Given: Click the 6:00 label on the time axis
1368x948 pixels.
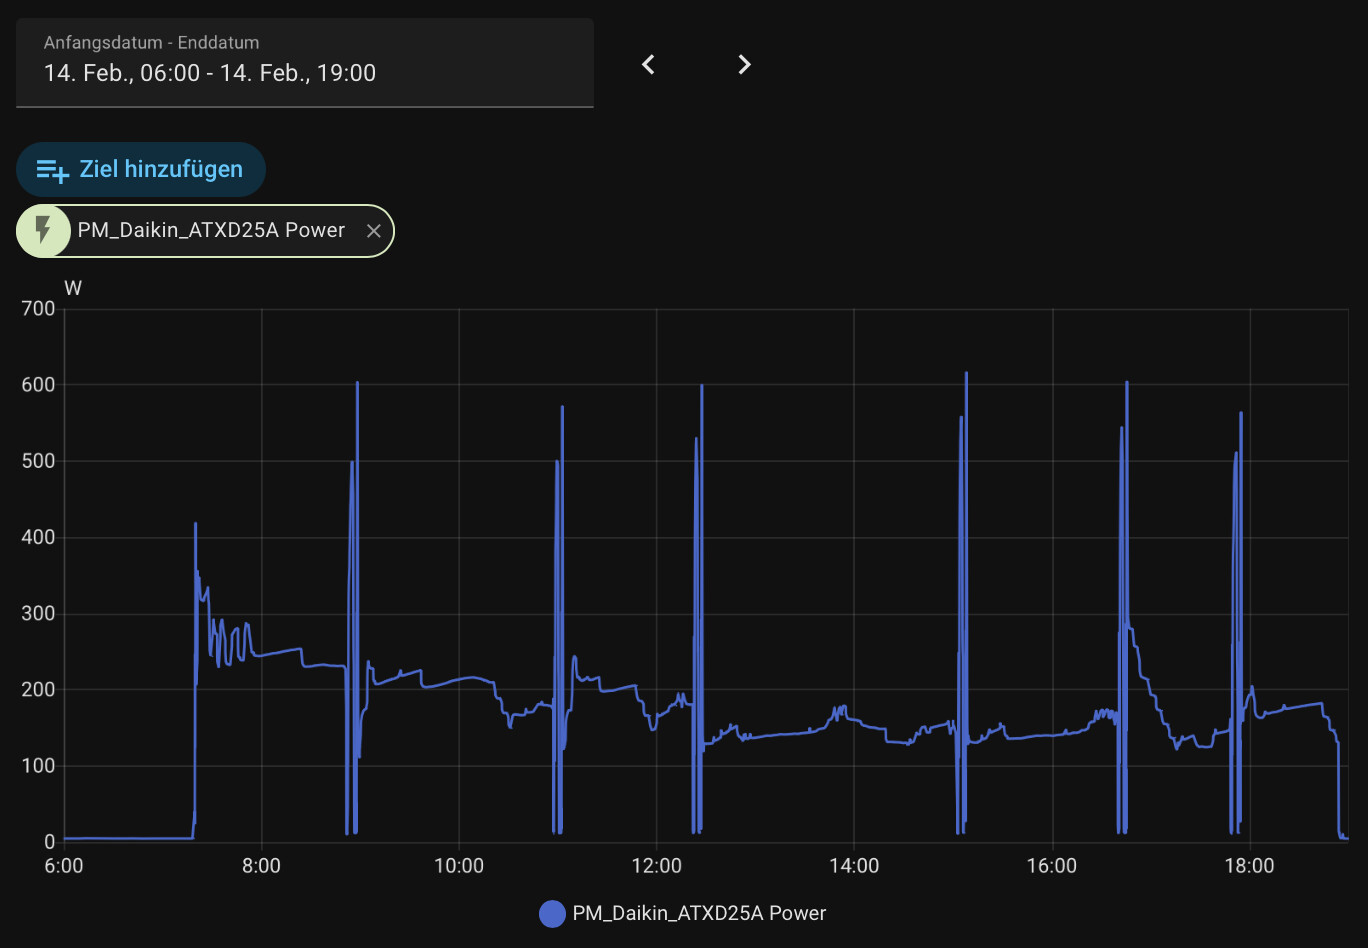Looking at the screenshot, I should (x=64, y=866).
